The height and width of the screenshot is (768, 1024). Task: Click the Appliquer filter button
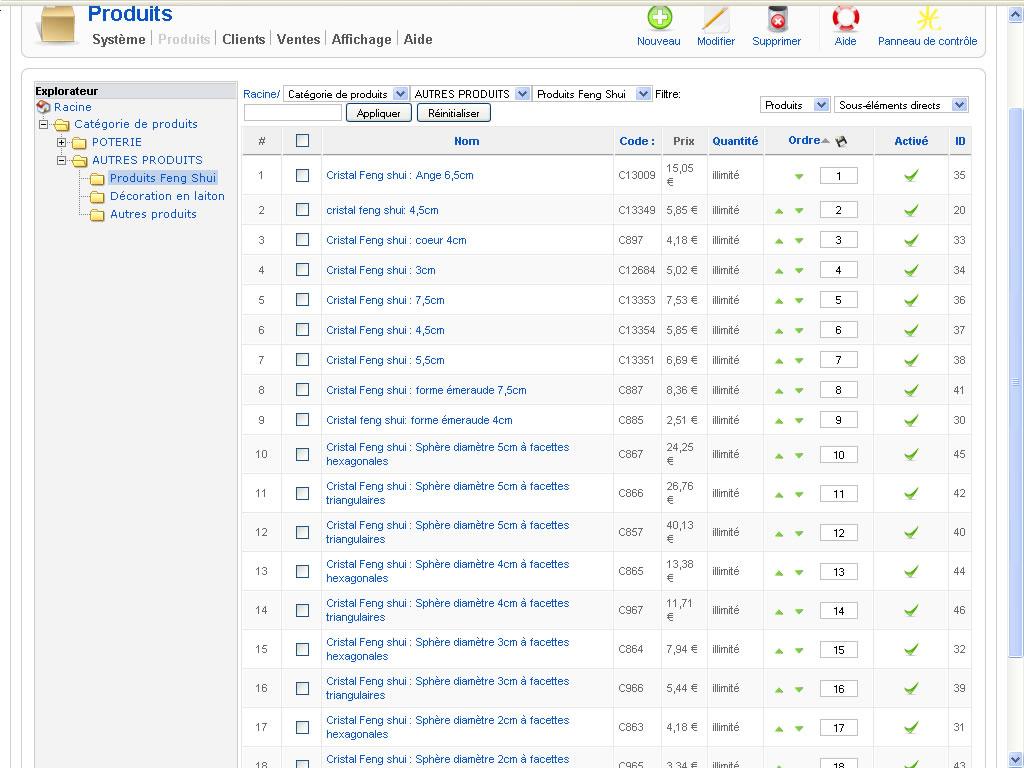pos(379,113)
